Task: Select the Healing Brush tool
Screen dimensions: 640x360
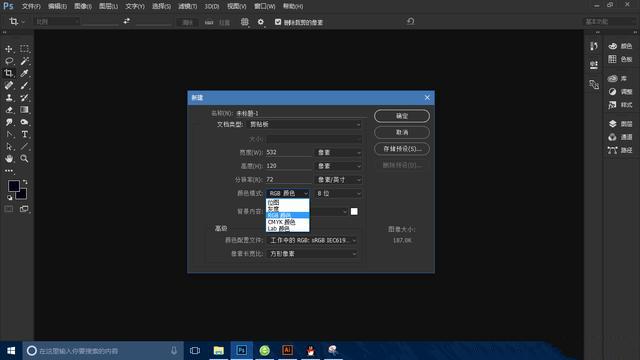Action: (x=9, y=85)
